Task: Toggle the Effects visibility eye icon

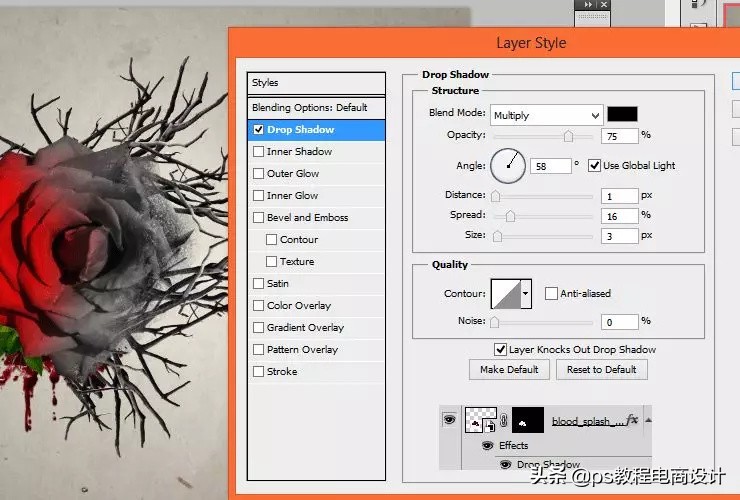Action: tap(488, 446)
